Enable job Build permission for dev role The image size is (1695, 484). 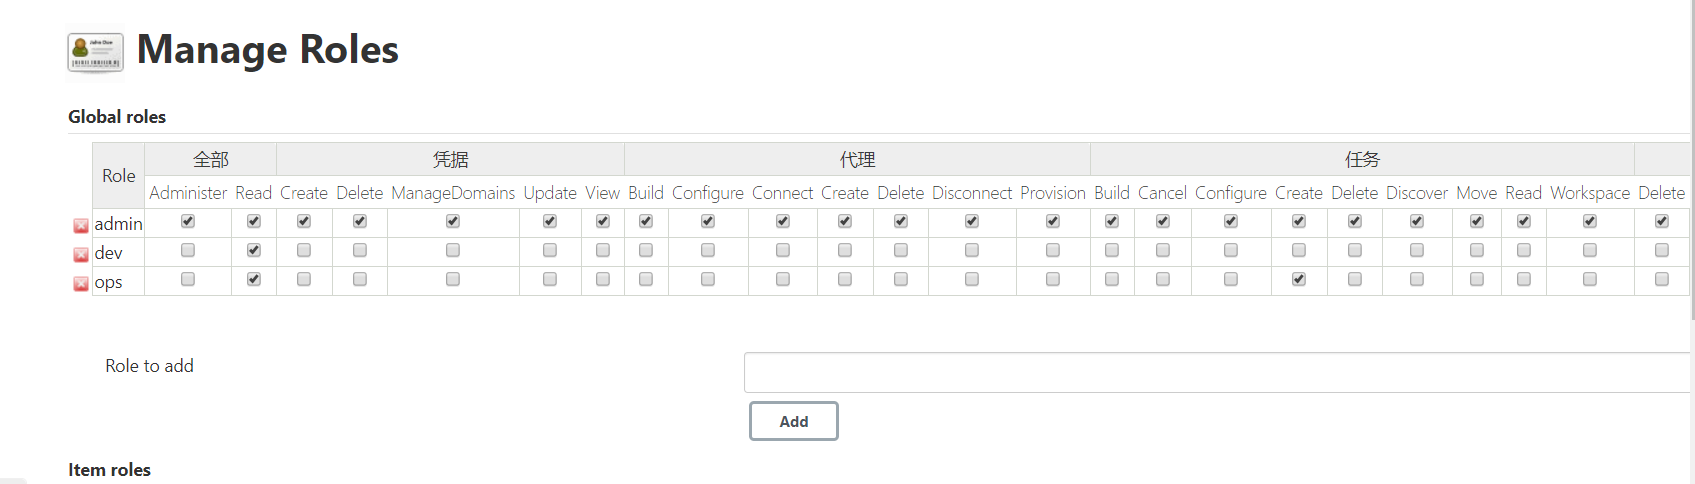(x=1112, y=250)
